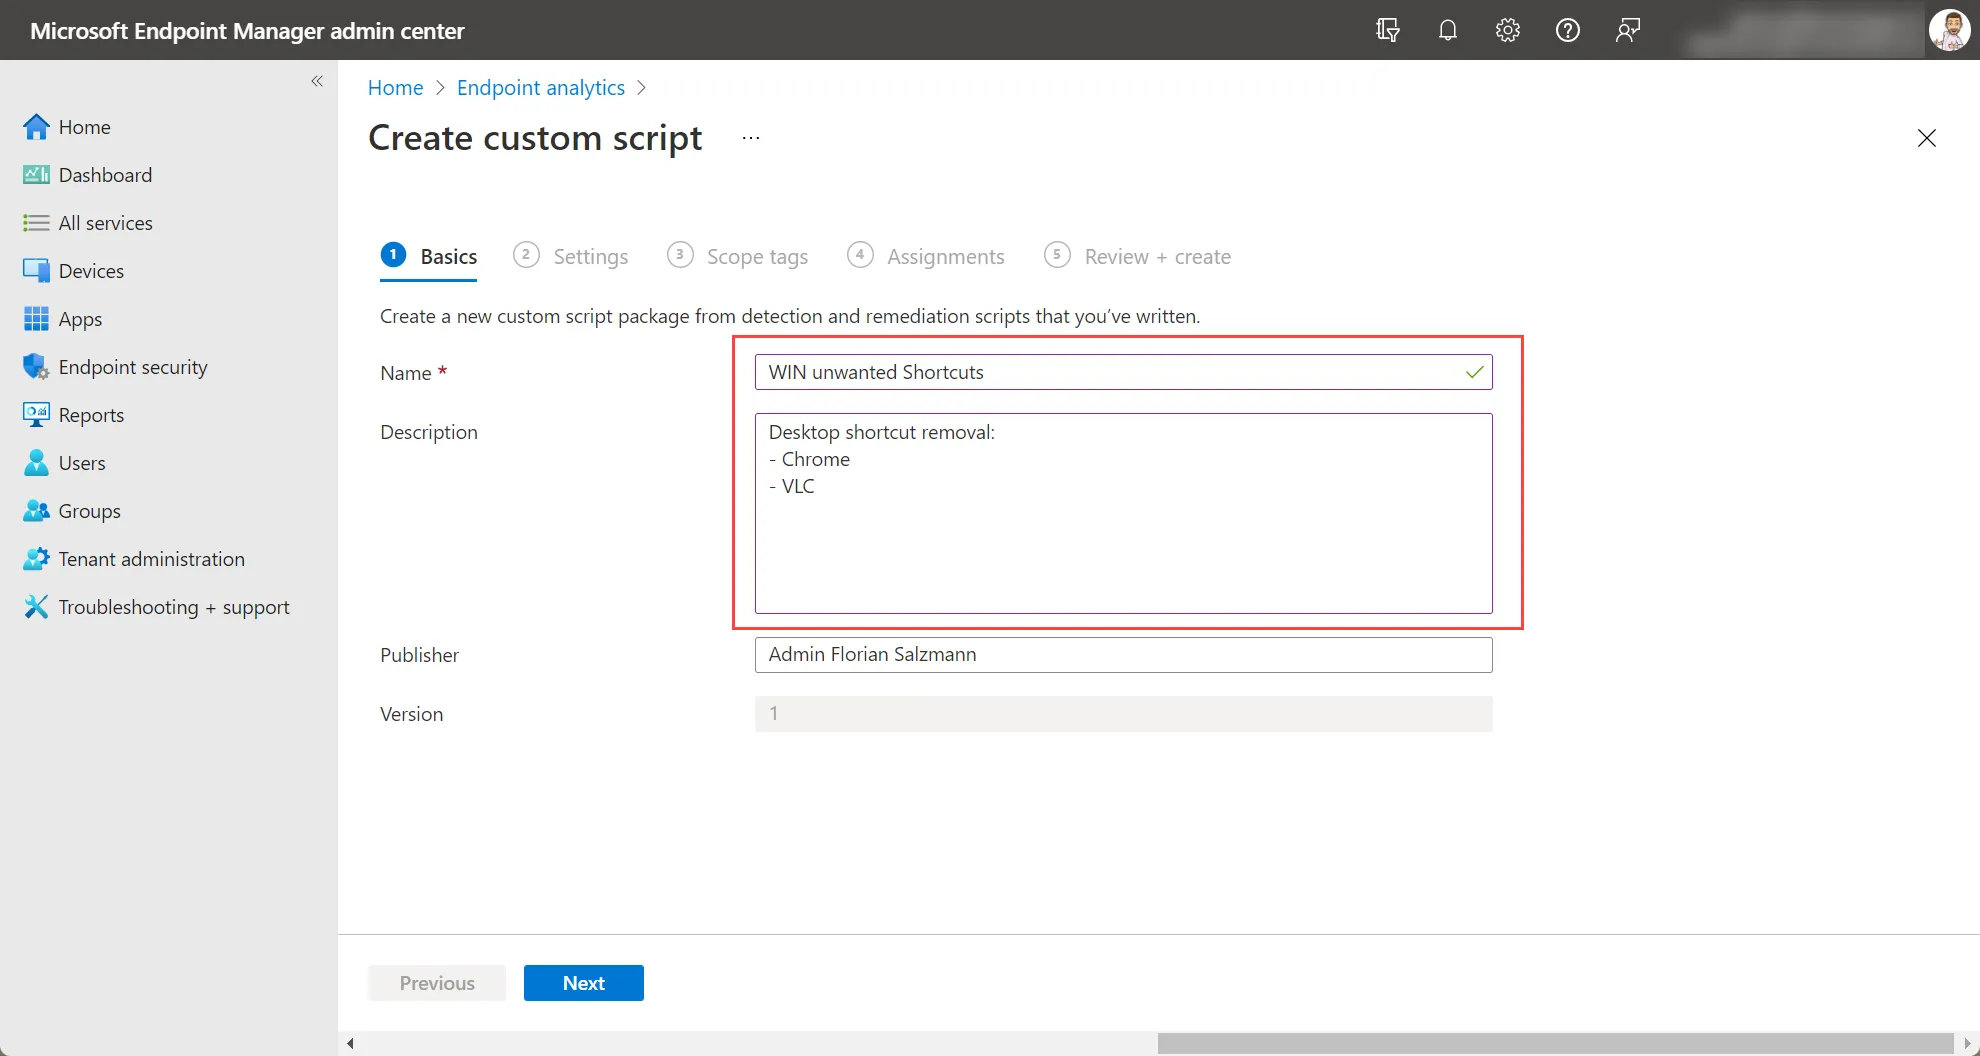Go to Review + create step
The height and width of the screenshot is (1056, 1980).
[1138, 257]
